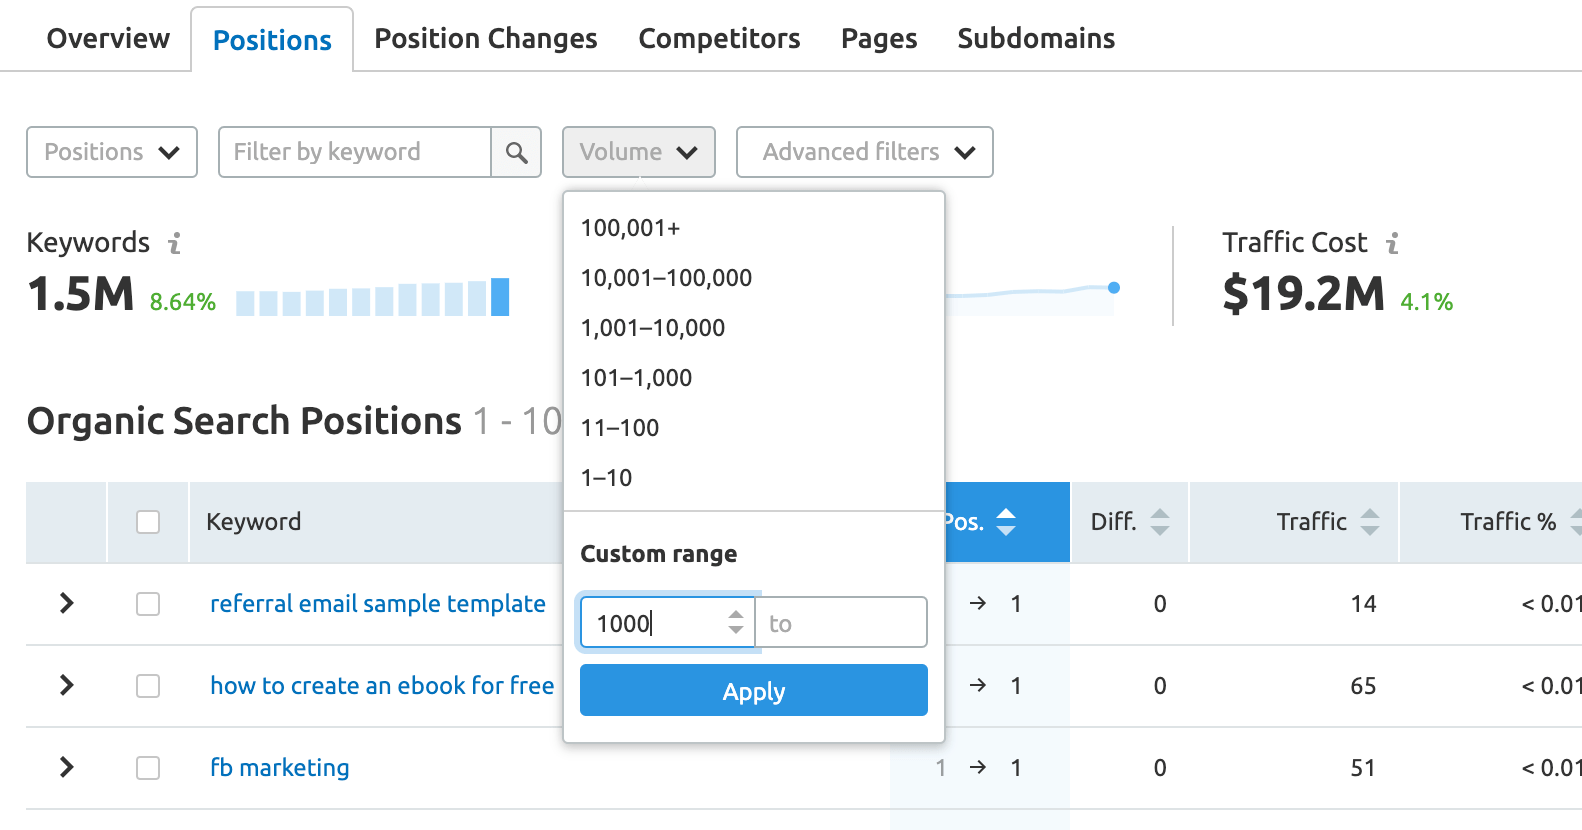Image resolution: width=1582 pixels, height=830 pixels.
Task: Sort by the Diff. column arrows
Action: pos(1159,522)
